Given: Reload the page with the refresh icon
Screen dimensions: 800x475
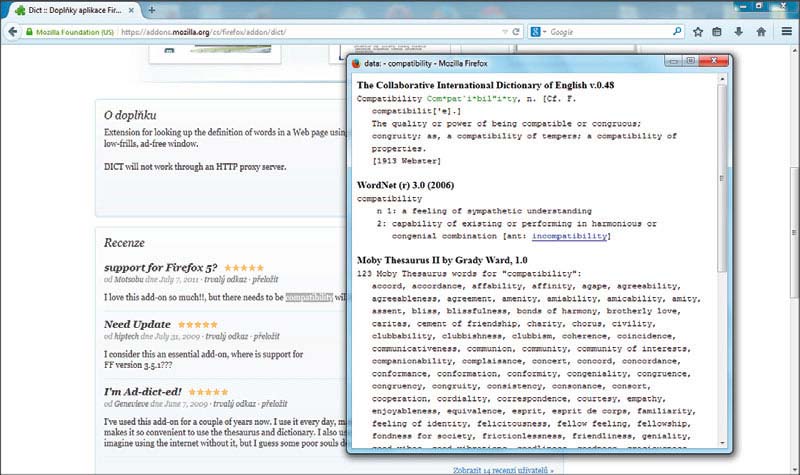Looking at the screenshot, I should [x=516, y=32].
